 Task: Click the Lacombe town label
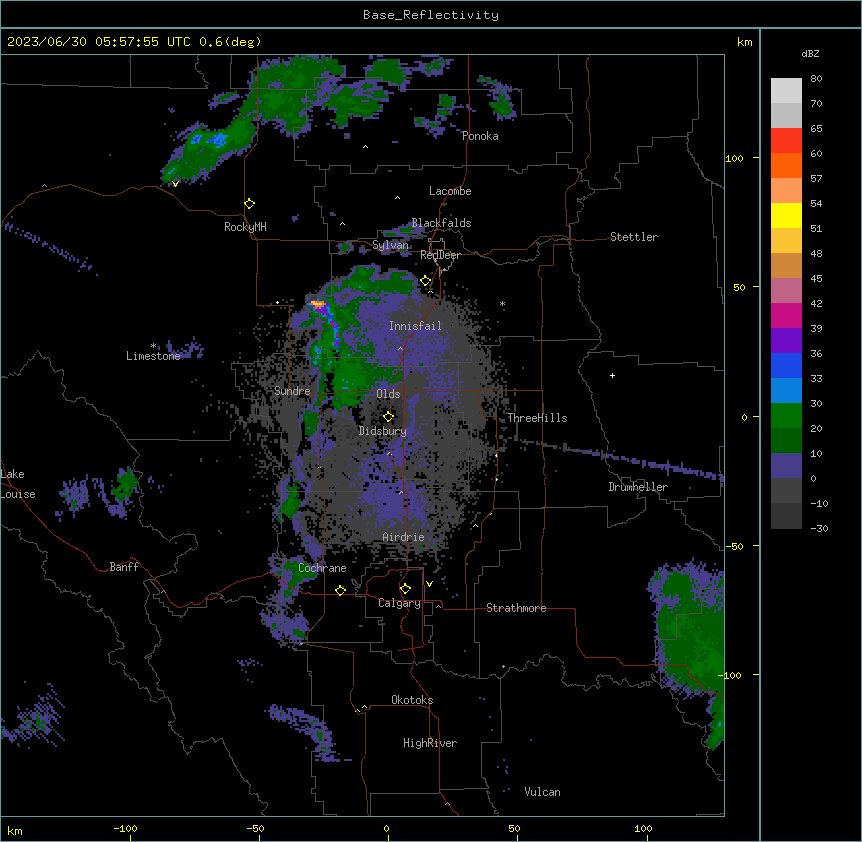[x=450, y=191]
